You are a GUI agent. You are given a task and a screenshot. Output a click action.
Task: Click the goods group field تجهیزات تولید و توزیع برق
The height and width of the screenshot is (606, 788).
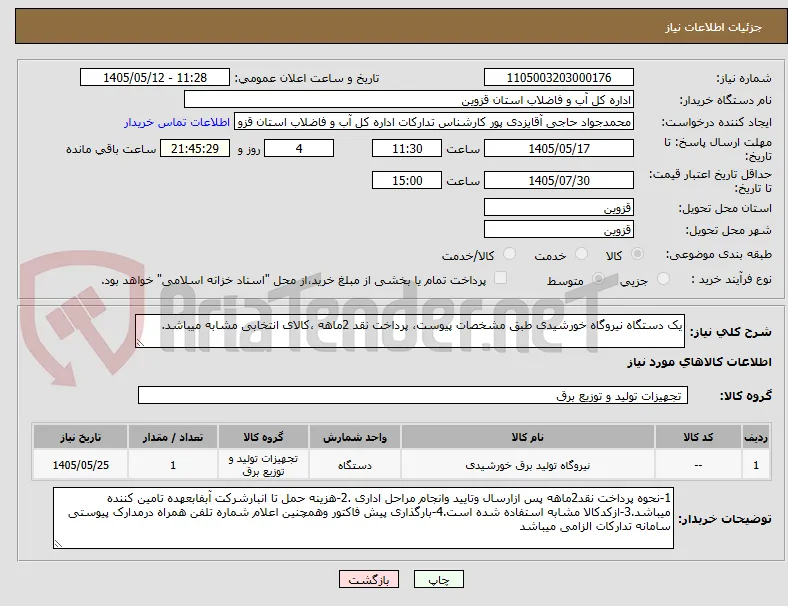pyautogui.click(x=413, y=395)
